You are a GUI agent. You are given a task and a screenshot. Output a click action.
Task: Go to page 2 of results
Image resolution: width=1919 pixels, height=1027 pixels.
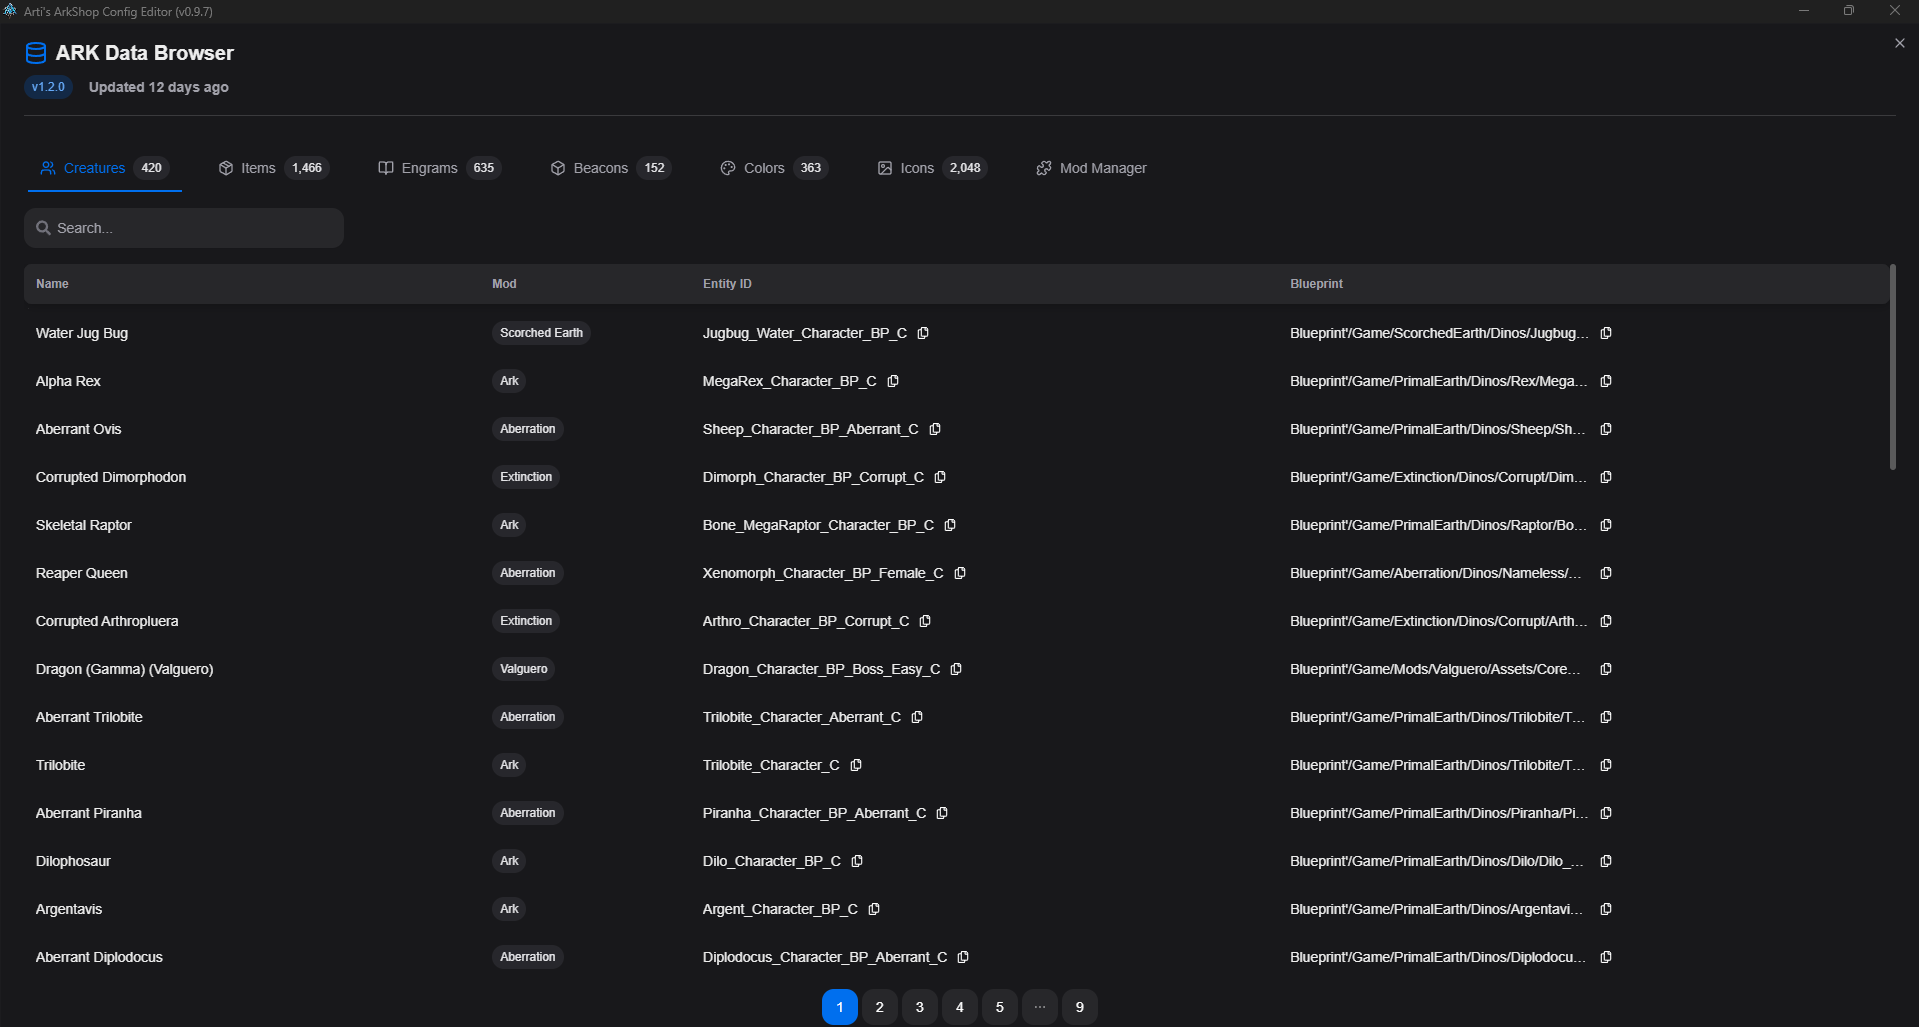[x=880, y=1007]
